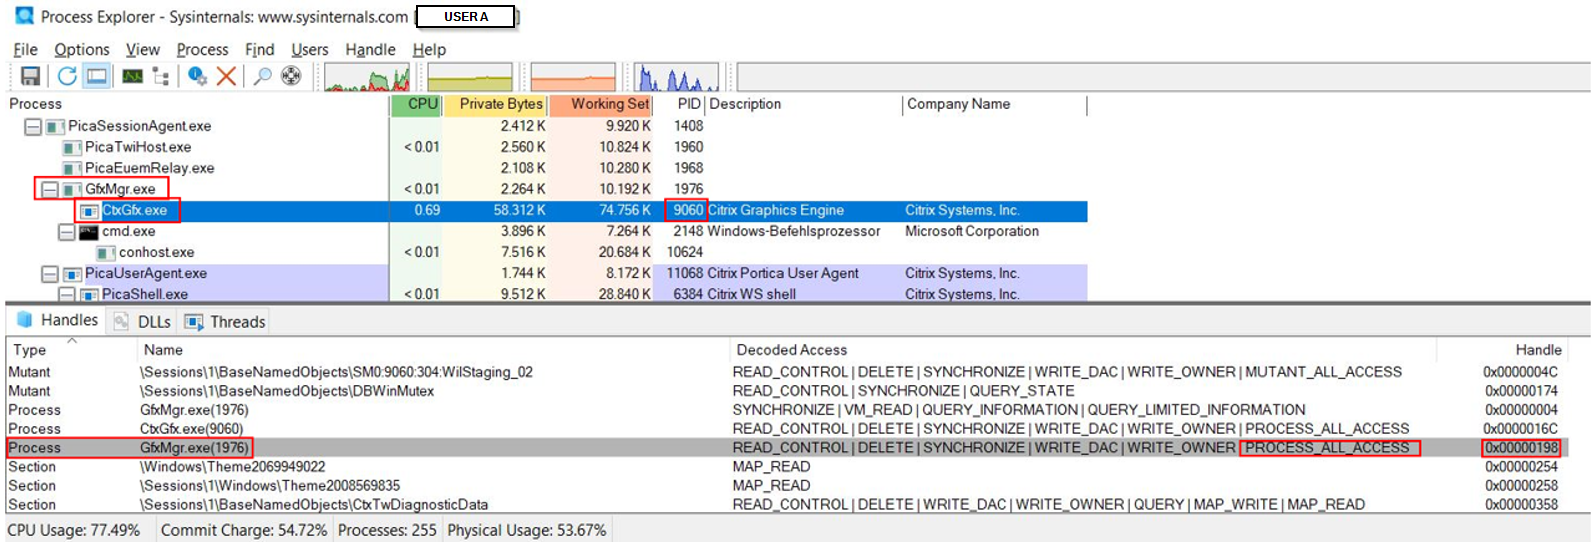Sort by the Private Bytes column header
1591x543 pixels.
click(496, 104)
